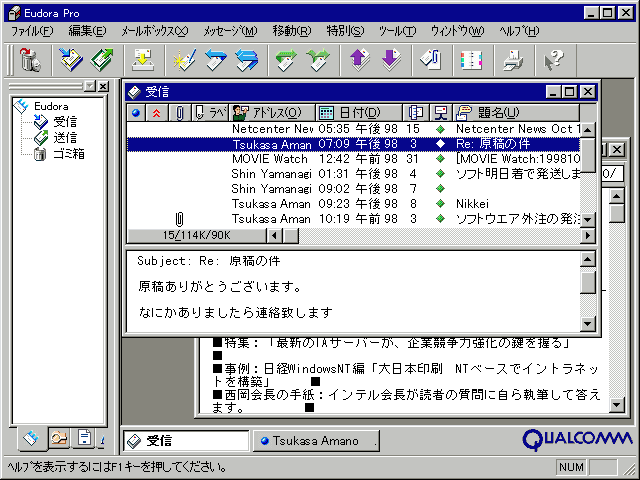Sort by priority red arrows column
This screenshot has width=640, height=480.
(x=157, y=113)
